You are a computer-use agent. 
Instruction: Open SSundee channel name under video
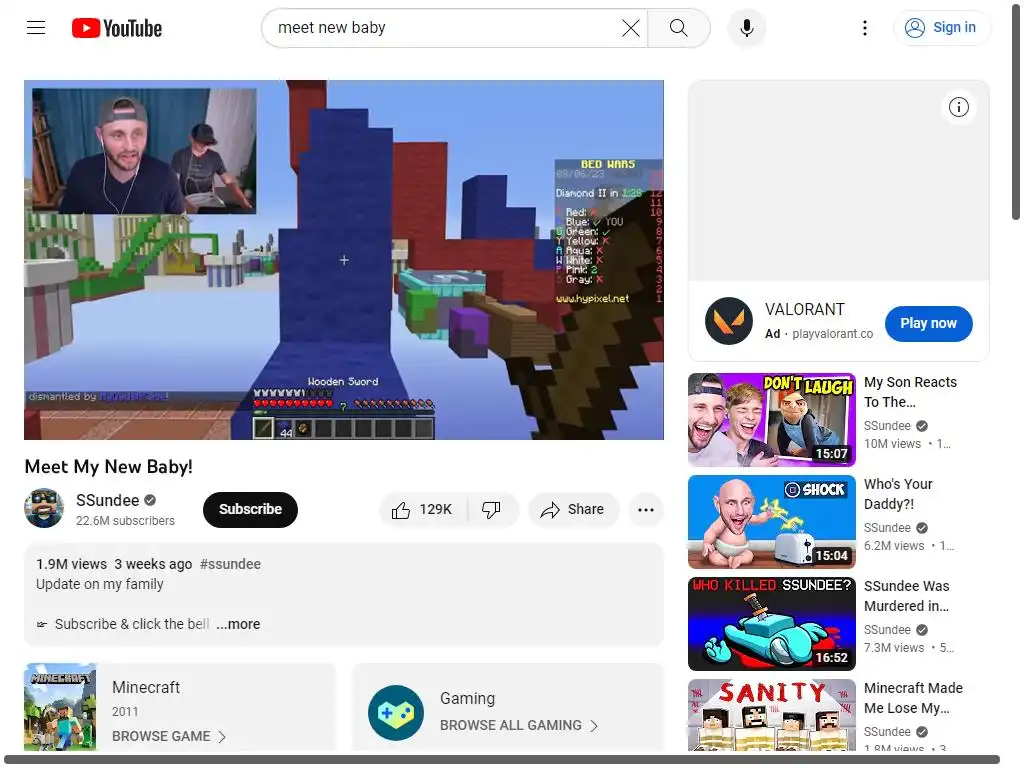(x=108, y=500)
